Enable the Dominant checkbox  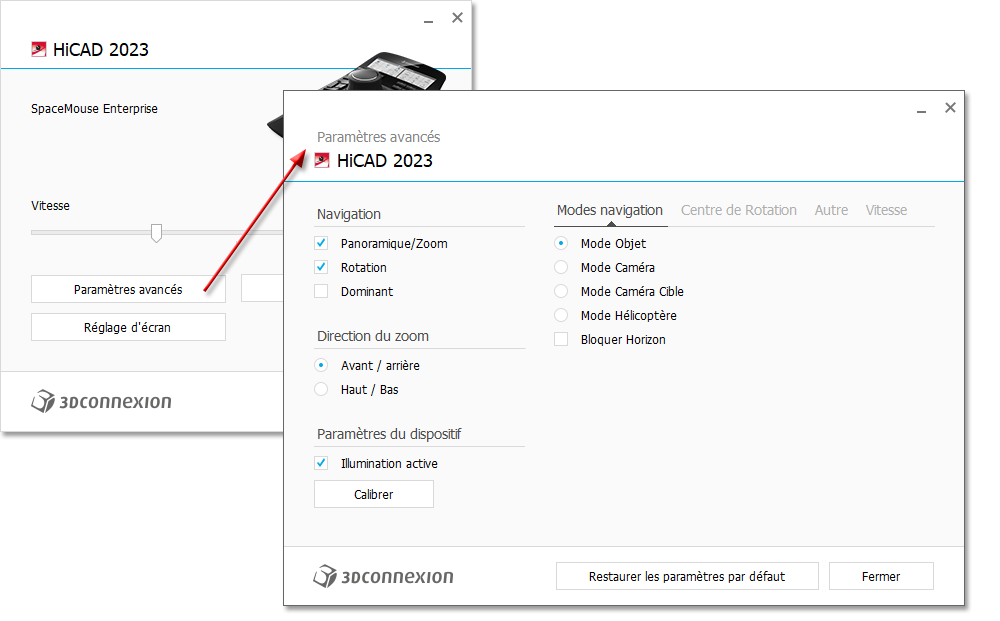click(x=321, y=291)
